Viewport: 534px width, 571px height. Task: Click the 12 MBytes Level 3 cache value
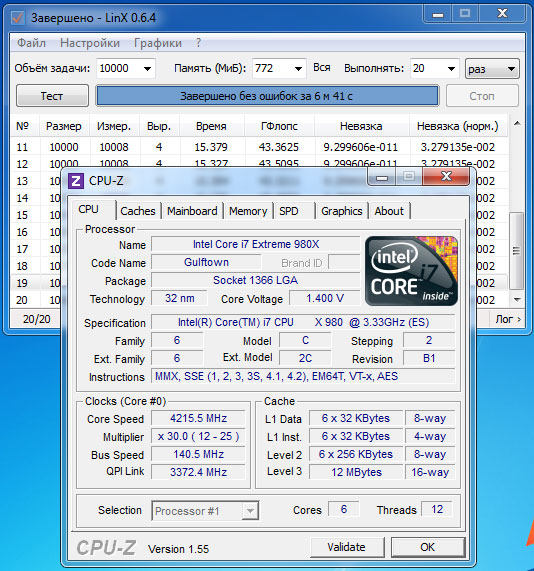click(356, 472)
